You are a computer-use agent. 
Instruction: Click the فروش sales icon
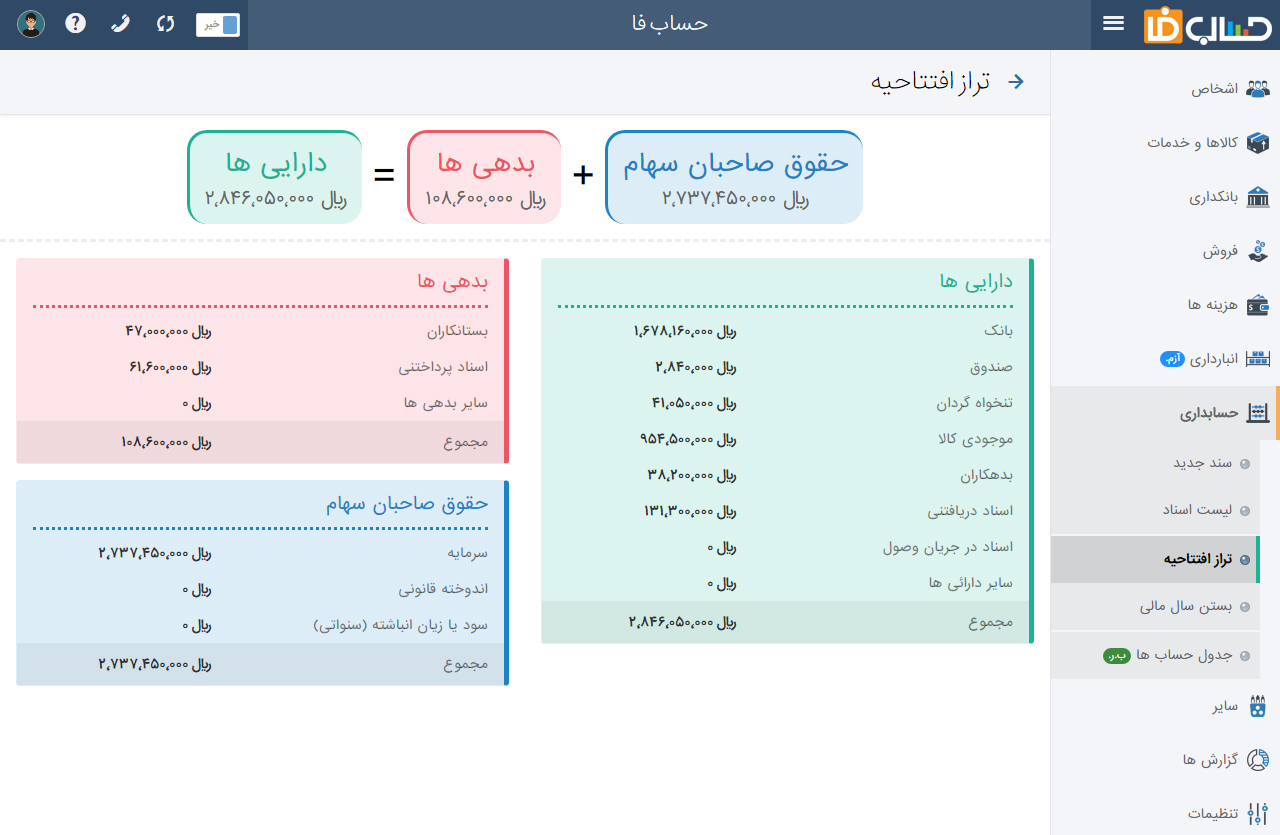[1258, 250]
